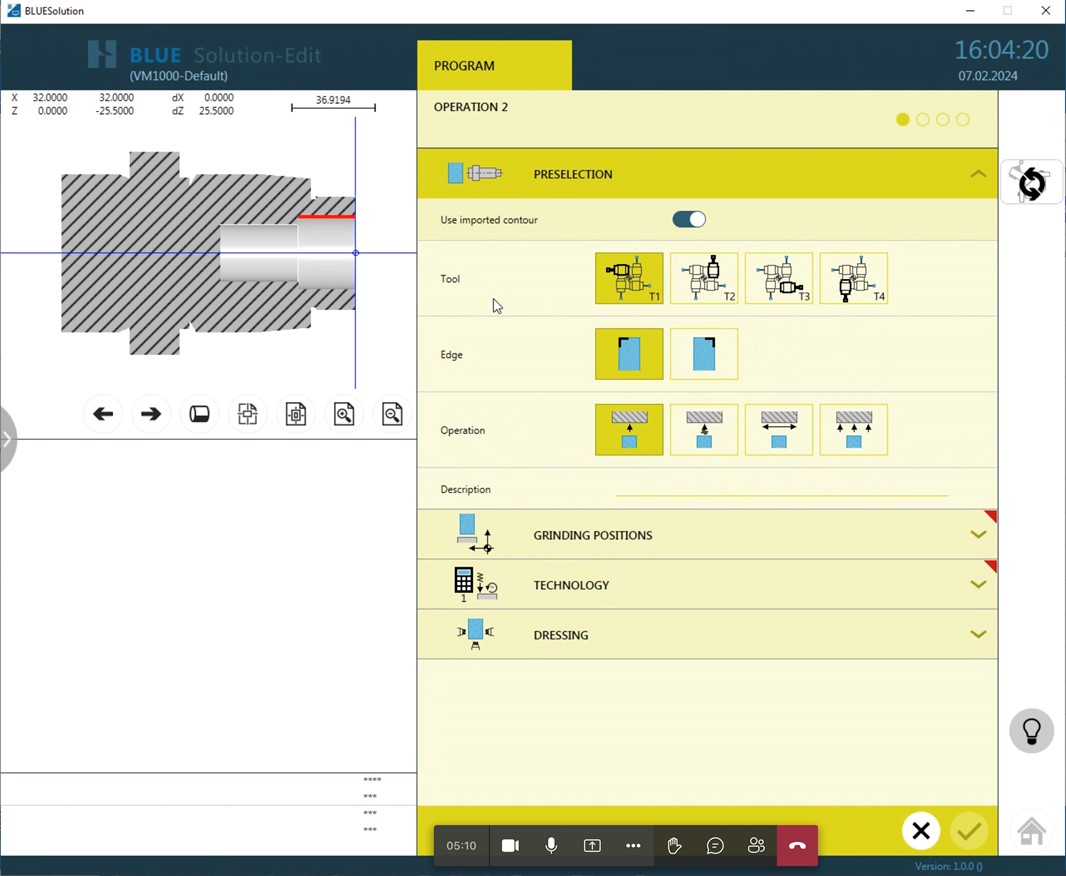1066x876 pixels.
Task: Click the Description input field
Action: [781, 488]
